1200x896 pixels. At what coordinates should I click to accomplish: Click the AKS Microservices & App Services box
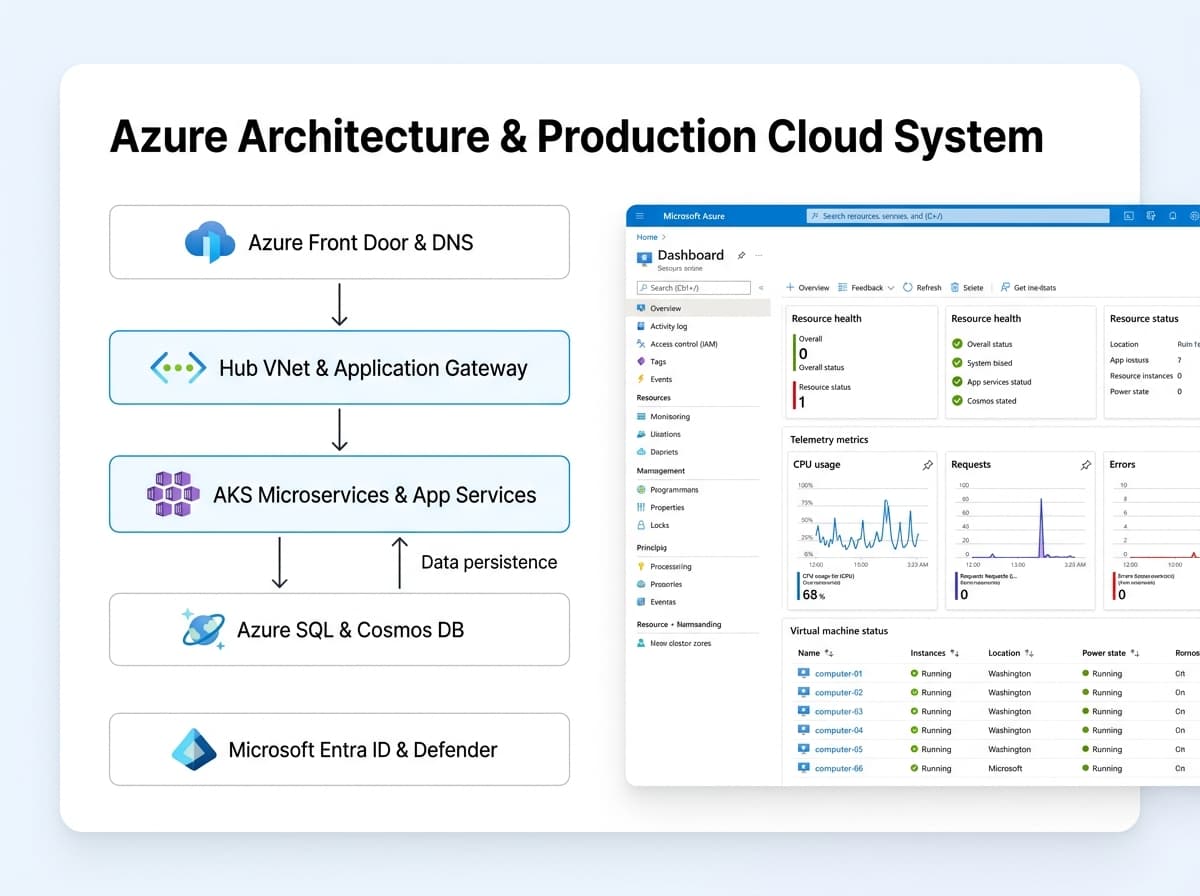(x=339, y=494)
